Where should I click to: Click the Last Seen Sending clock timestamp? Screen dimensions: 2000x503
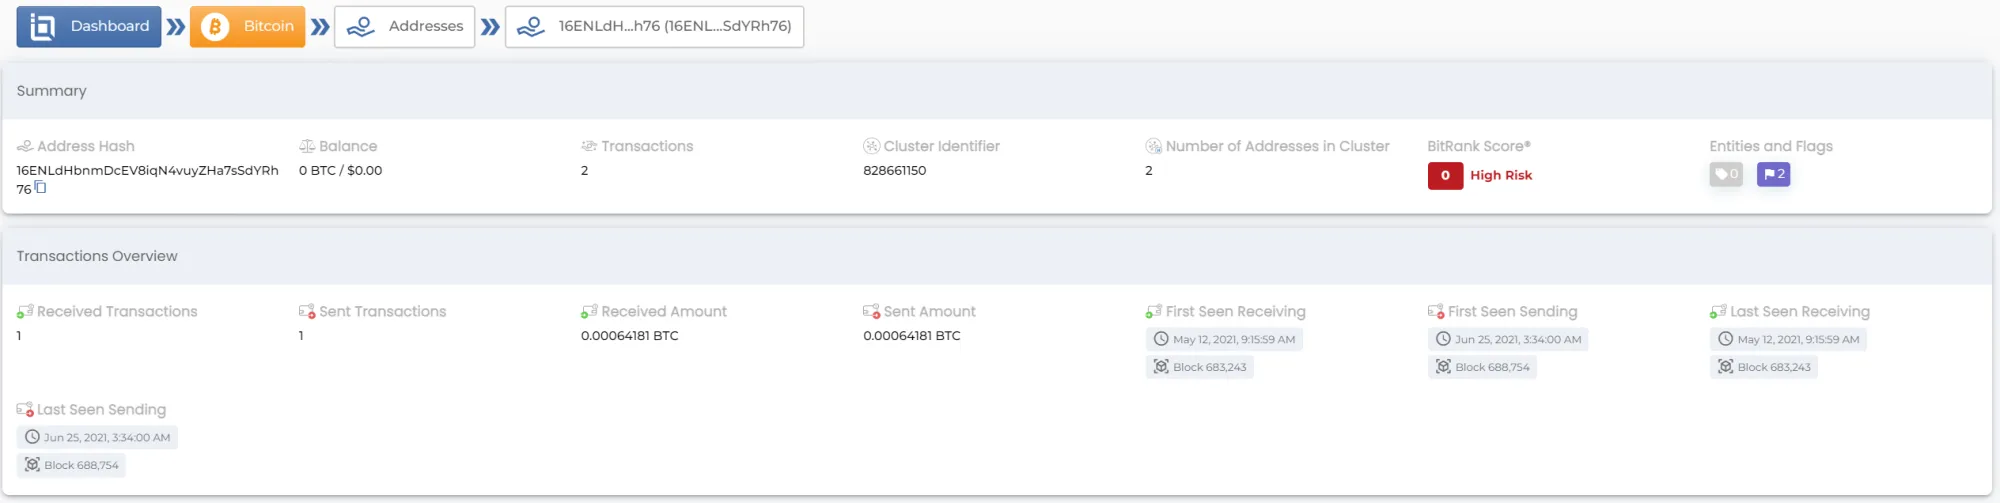click(97, 437)
